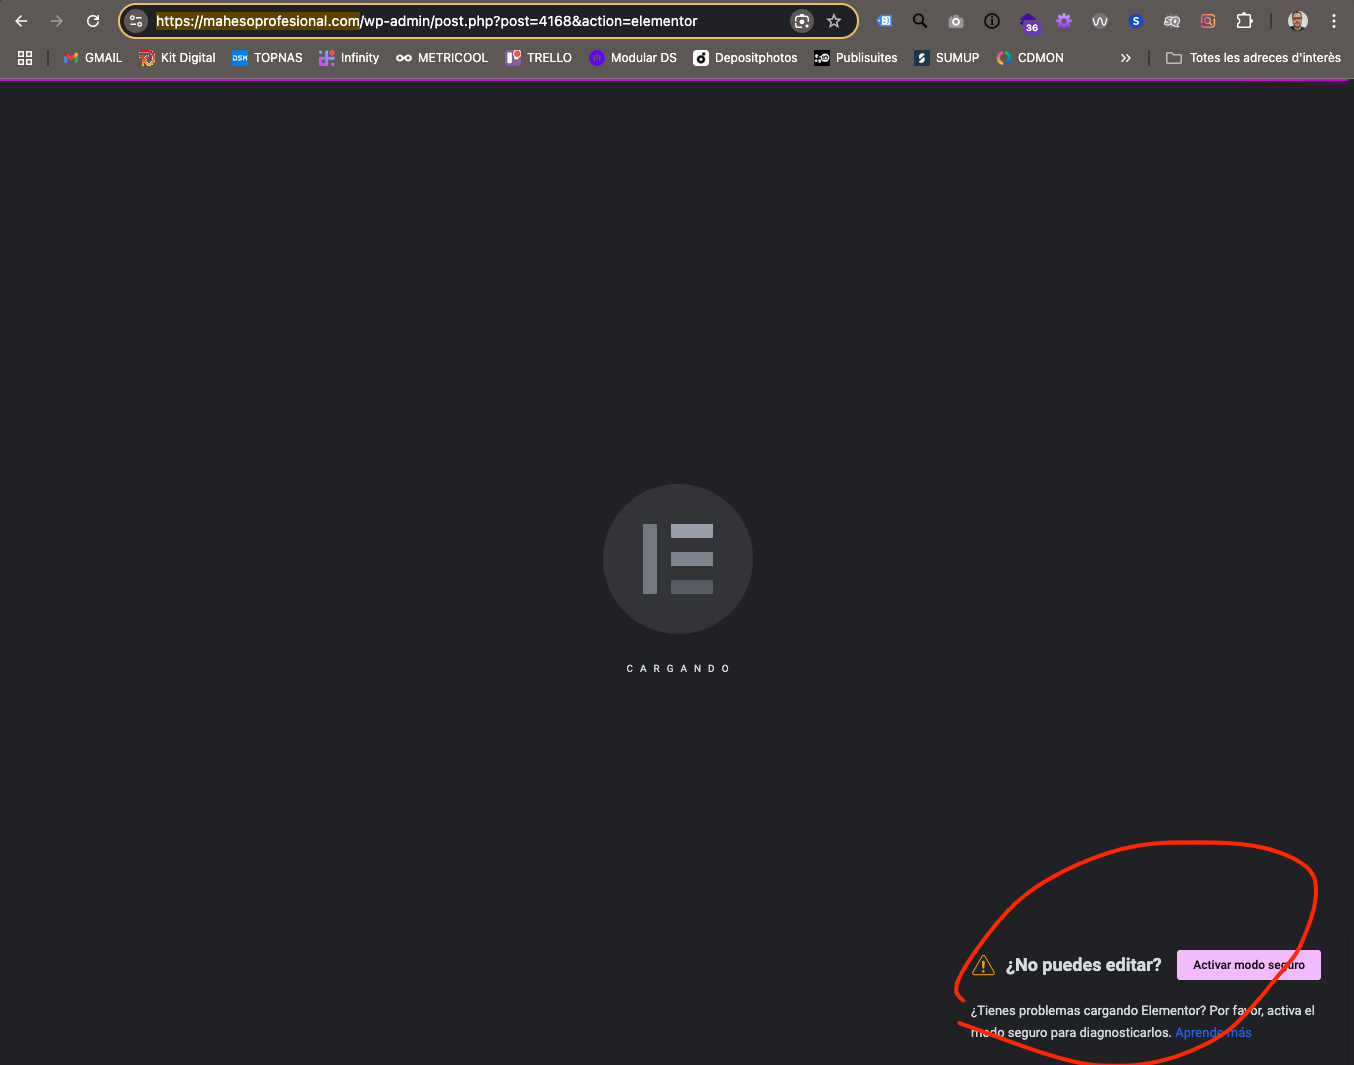Open the TRELLO bookmark
This screenshot has height=1065, width=1354.
click(x=539, y=58)
